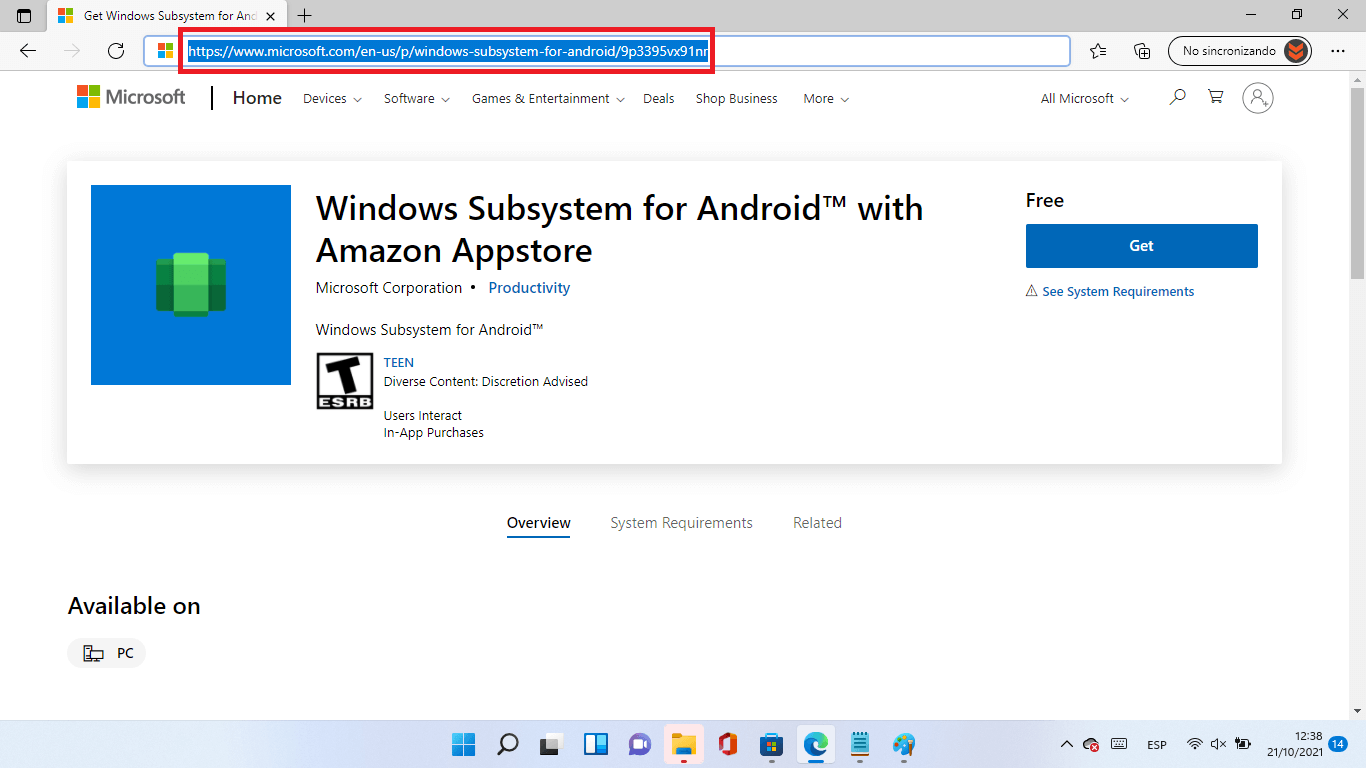This screenshot has height=768, width=1366.
Task: Open the vertical tabs panel icon
Action: tap(24, 16)
